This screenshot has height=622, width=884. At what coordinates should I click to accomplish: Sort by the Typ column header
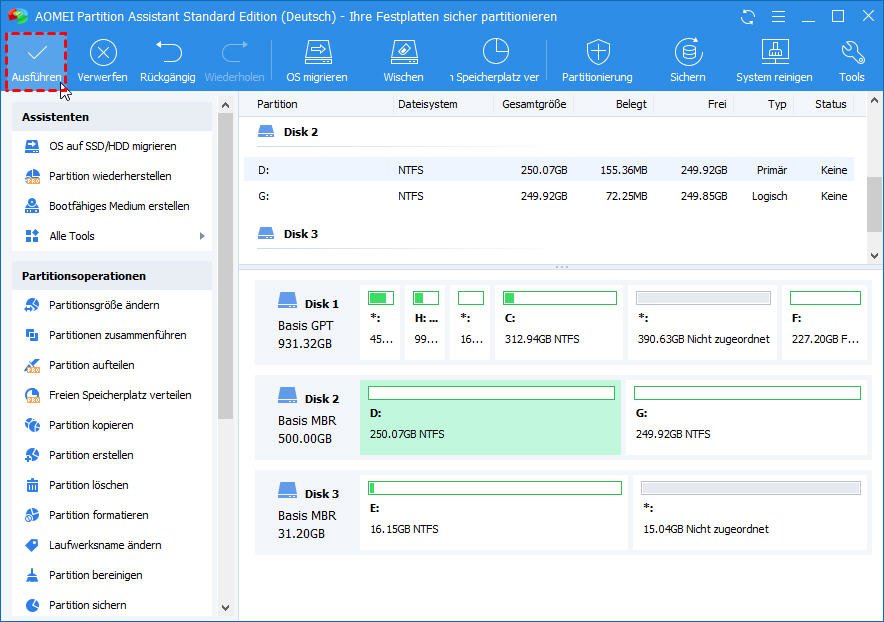777,104
